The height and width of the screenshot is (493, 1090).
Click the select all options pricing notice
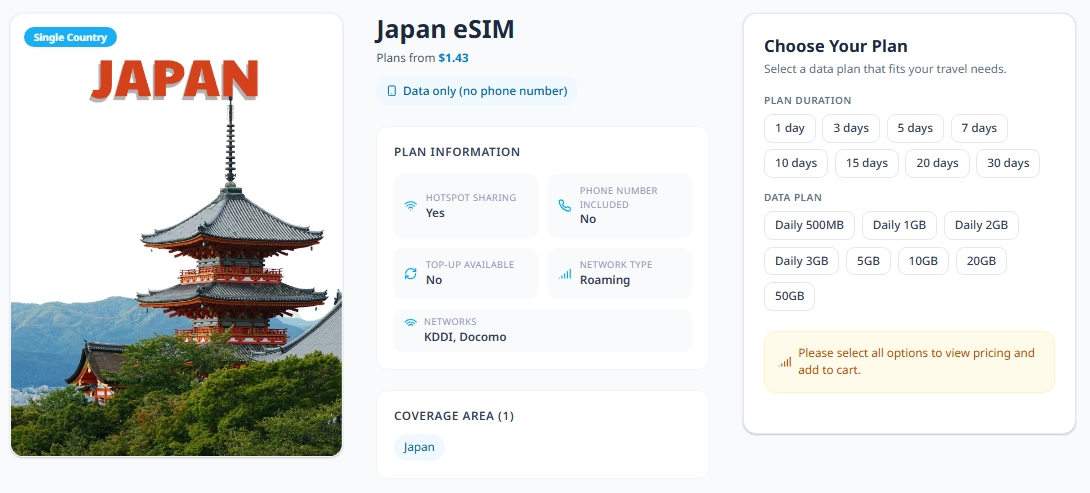tap(909, 362)
